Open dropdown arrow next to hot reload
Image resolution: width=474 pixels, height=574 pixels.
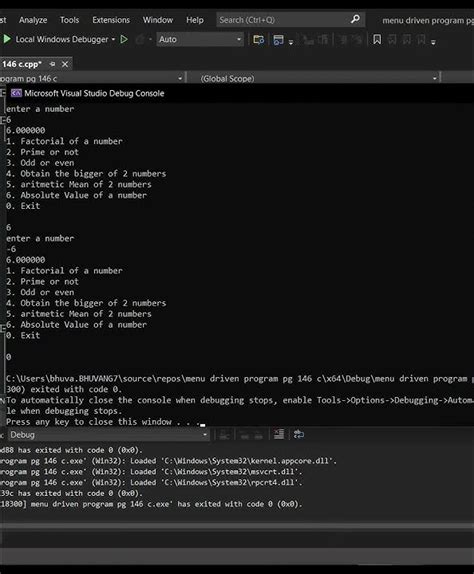tap(150, 39)
